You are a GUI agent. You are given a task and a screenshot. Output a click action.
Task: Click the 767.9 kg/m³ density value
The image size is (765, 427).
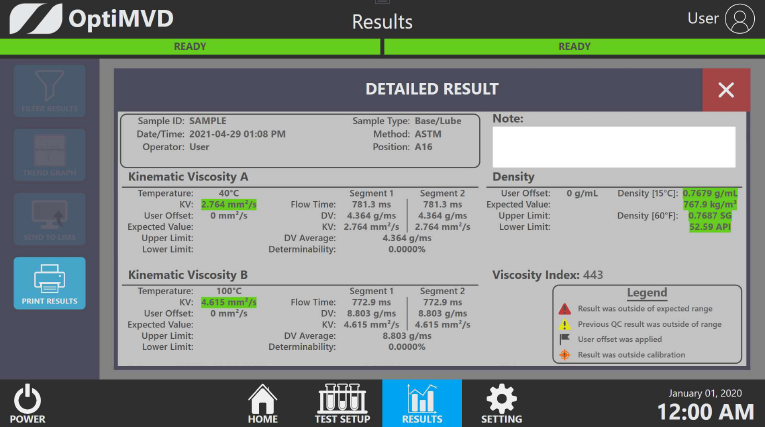pyautogui.click(x=710, y=204)
